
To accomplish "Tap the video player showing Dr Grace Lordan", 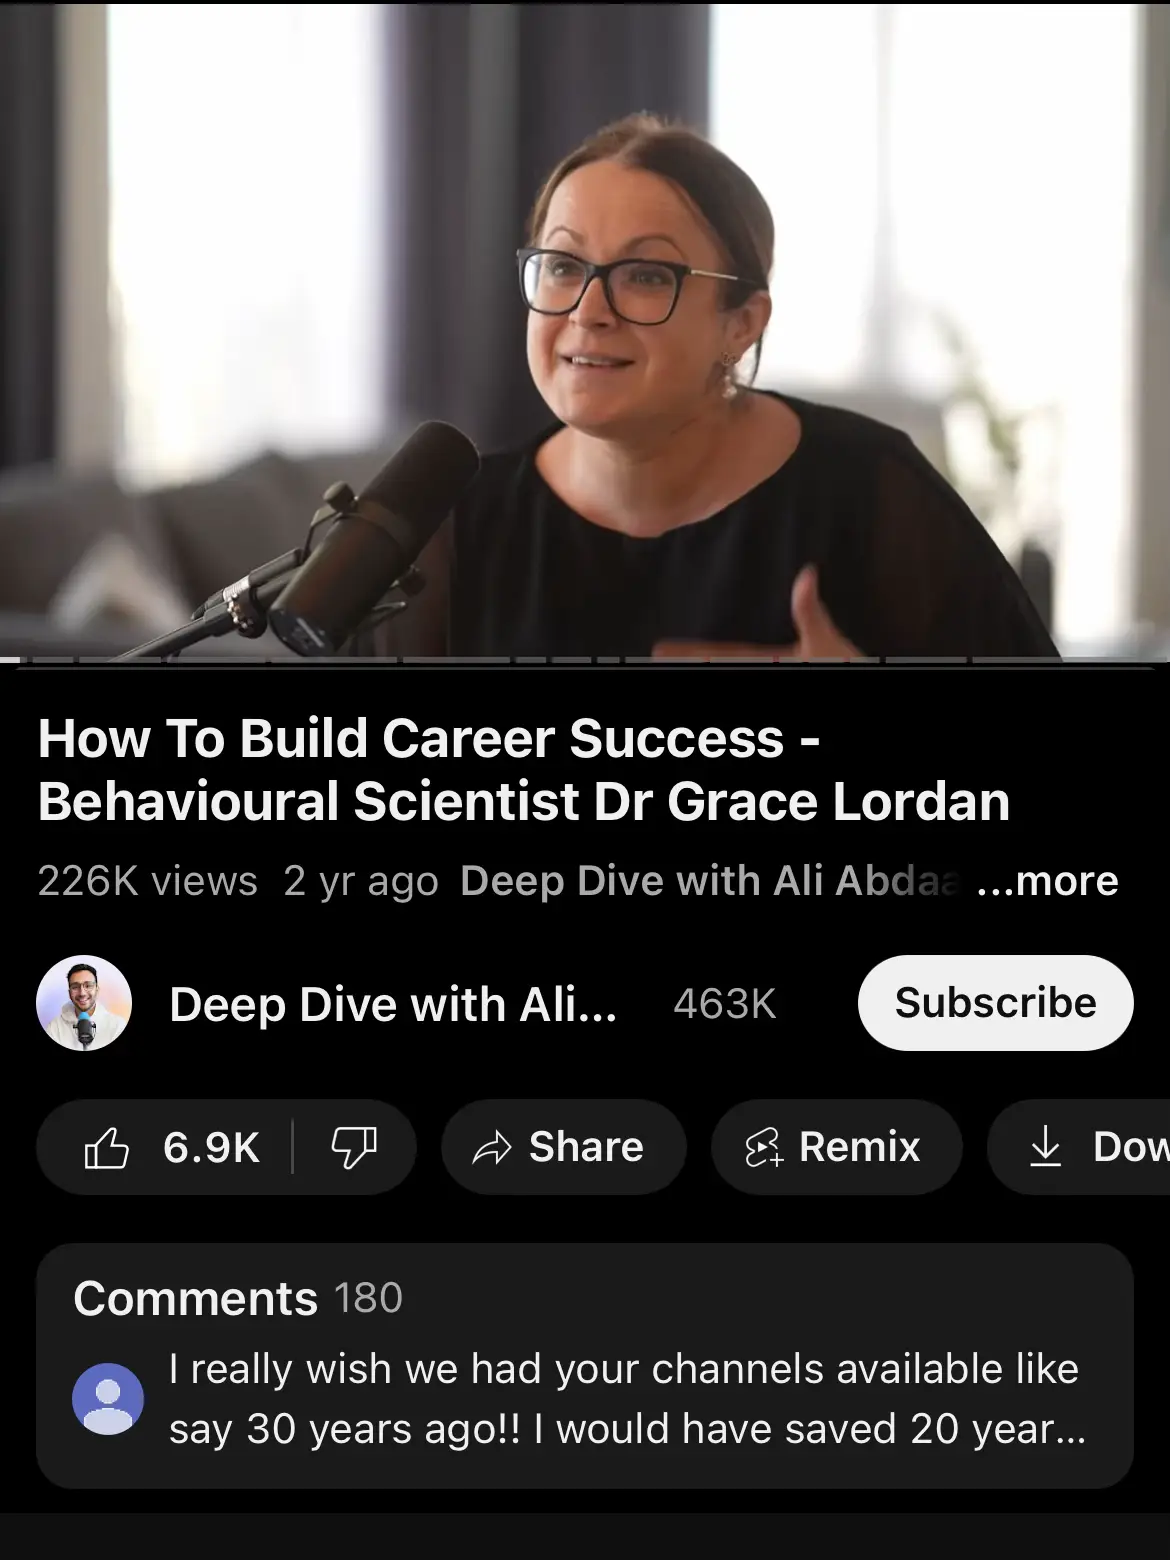I will tap(585, 330).
